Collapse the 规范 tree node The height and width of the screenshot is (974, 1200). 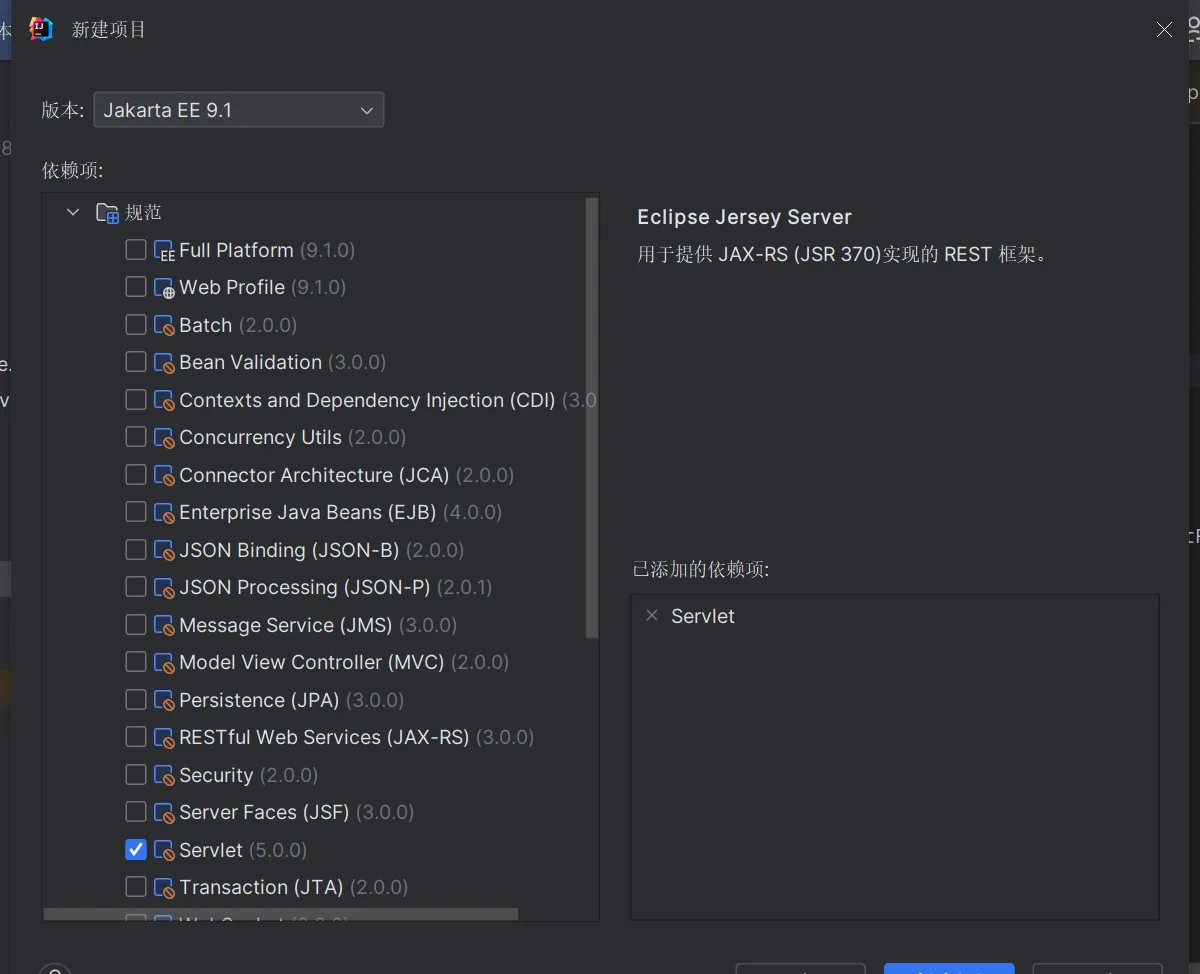[x=72, y=212]
